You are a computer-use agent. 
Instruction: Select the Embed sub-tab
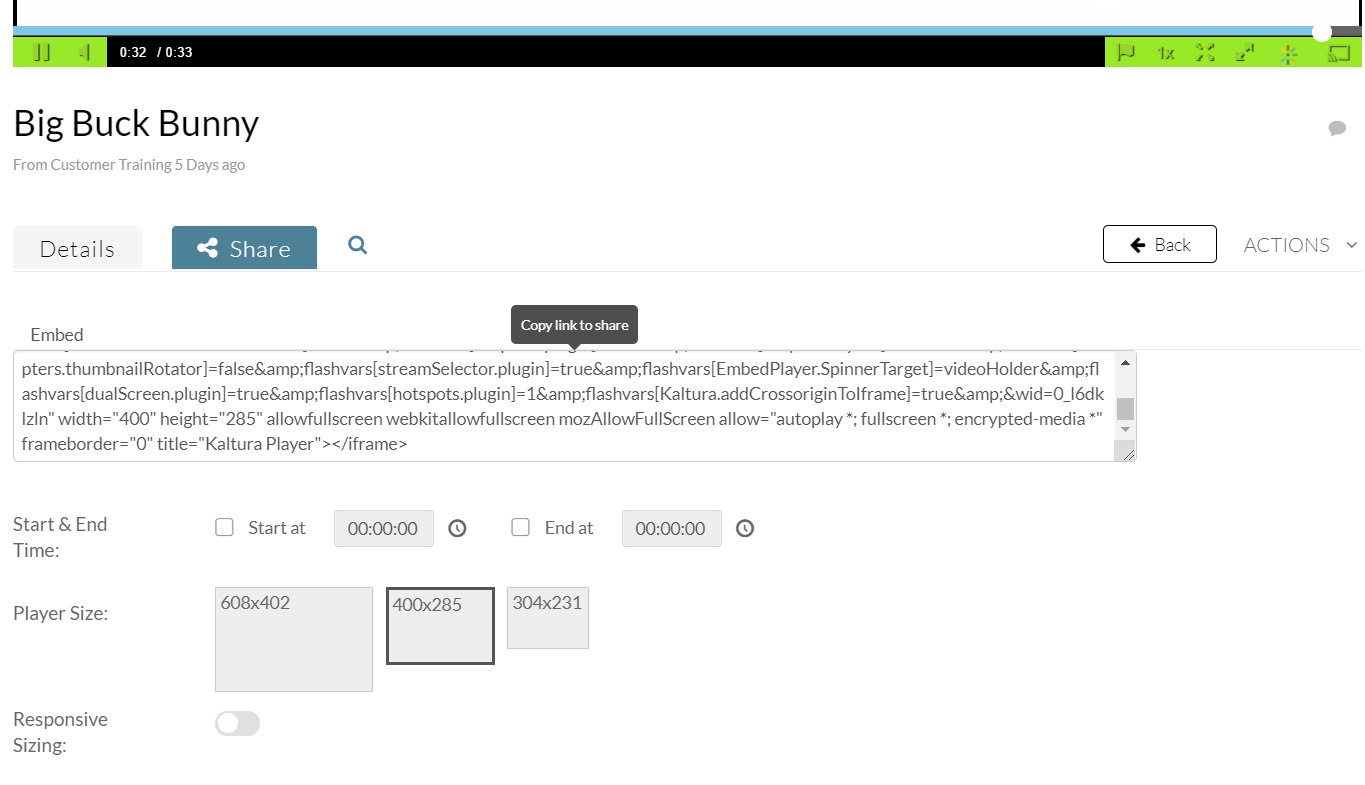point(57,335)
